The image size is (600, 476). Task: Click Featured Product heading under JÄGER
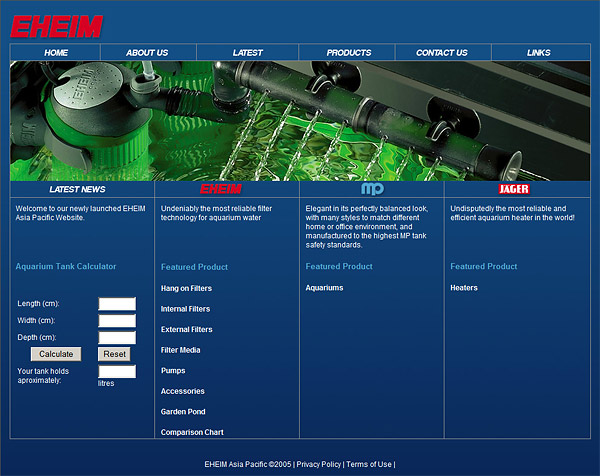484,266
